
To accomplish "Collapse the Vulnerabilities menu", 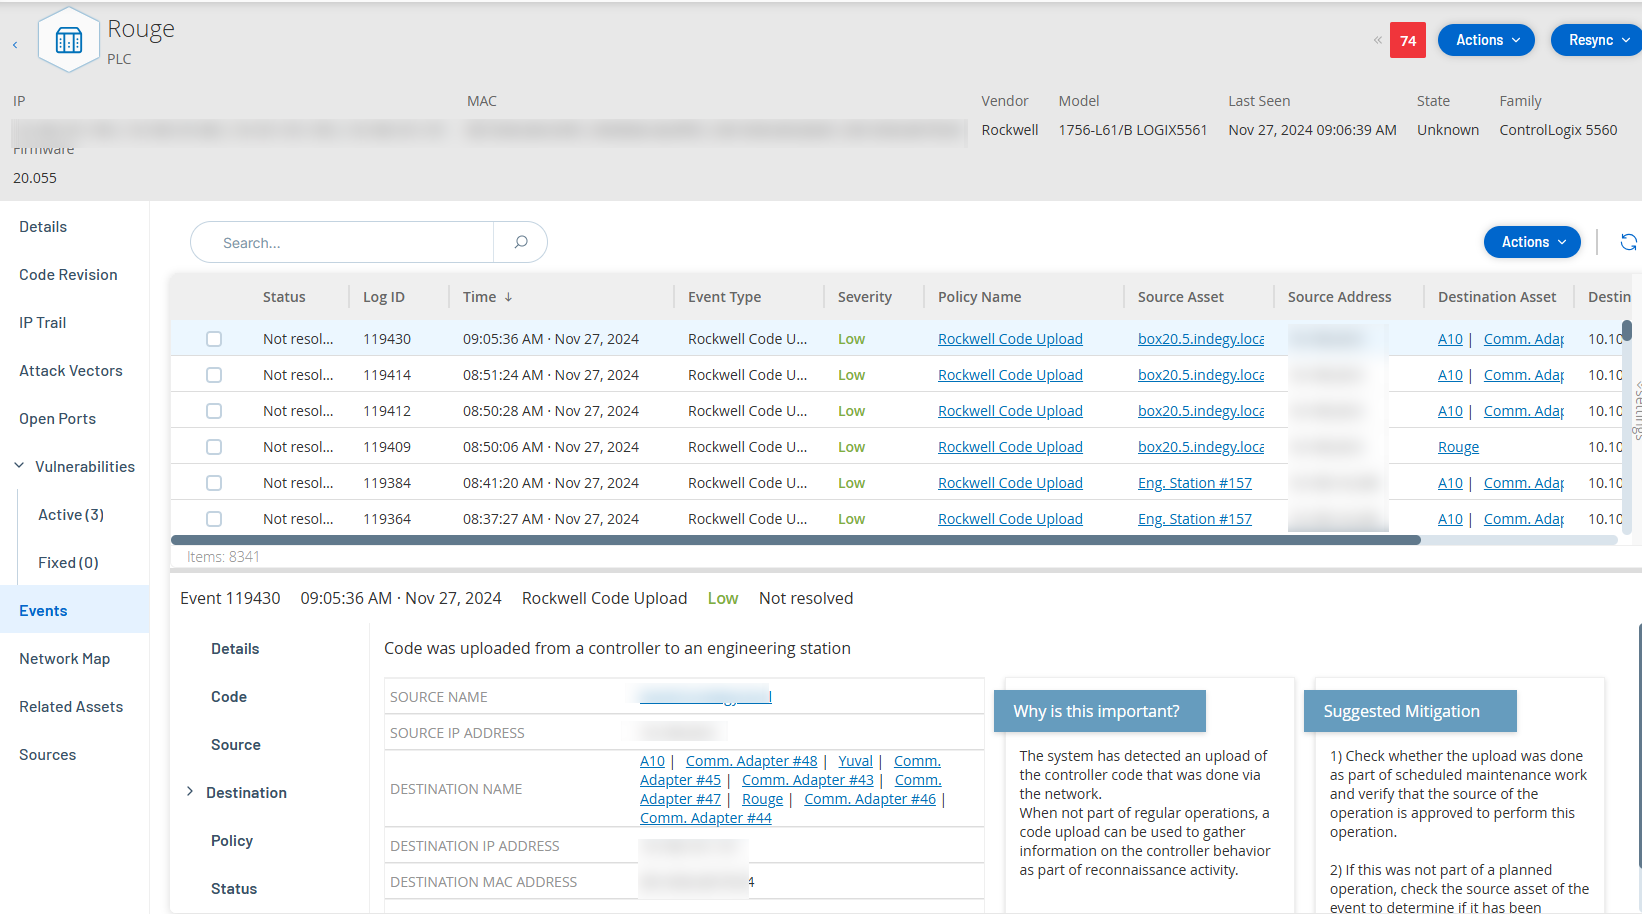I will (20, 466).
